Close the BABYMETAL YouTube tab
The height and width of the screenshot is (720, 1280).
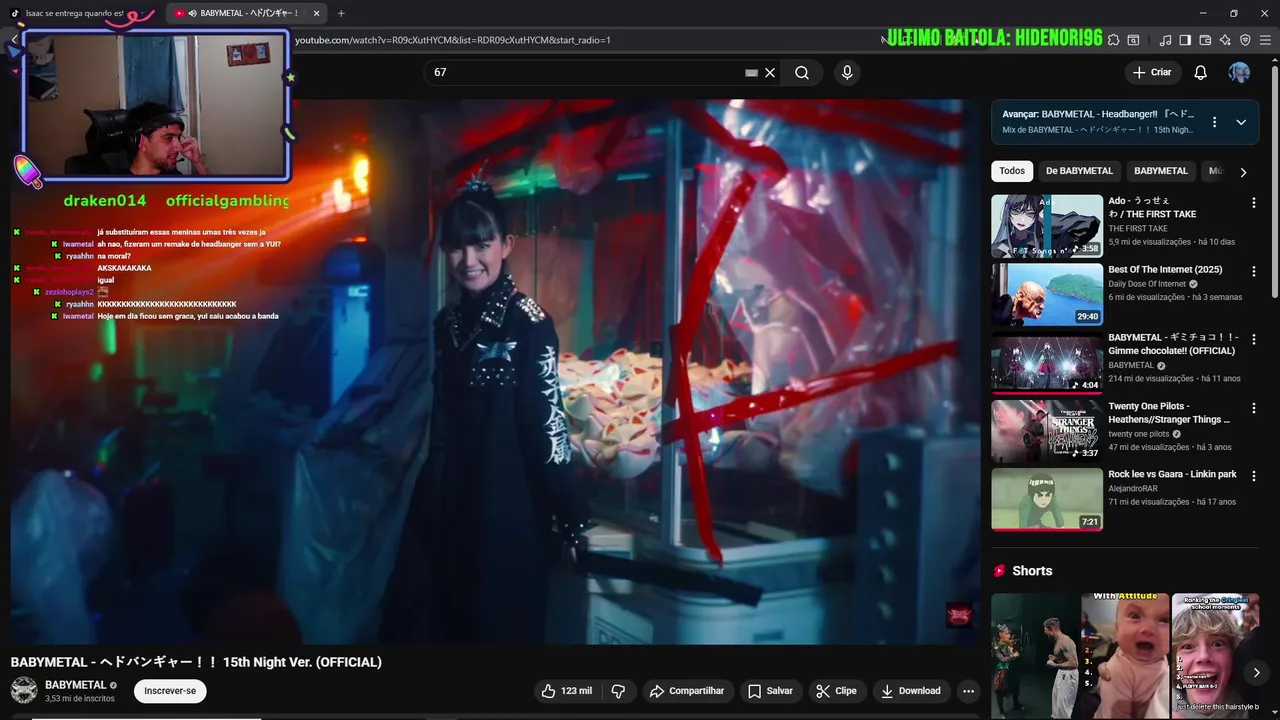pyautogui.click(x=317, y=13)
